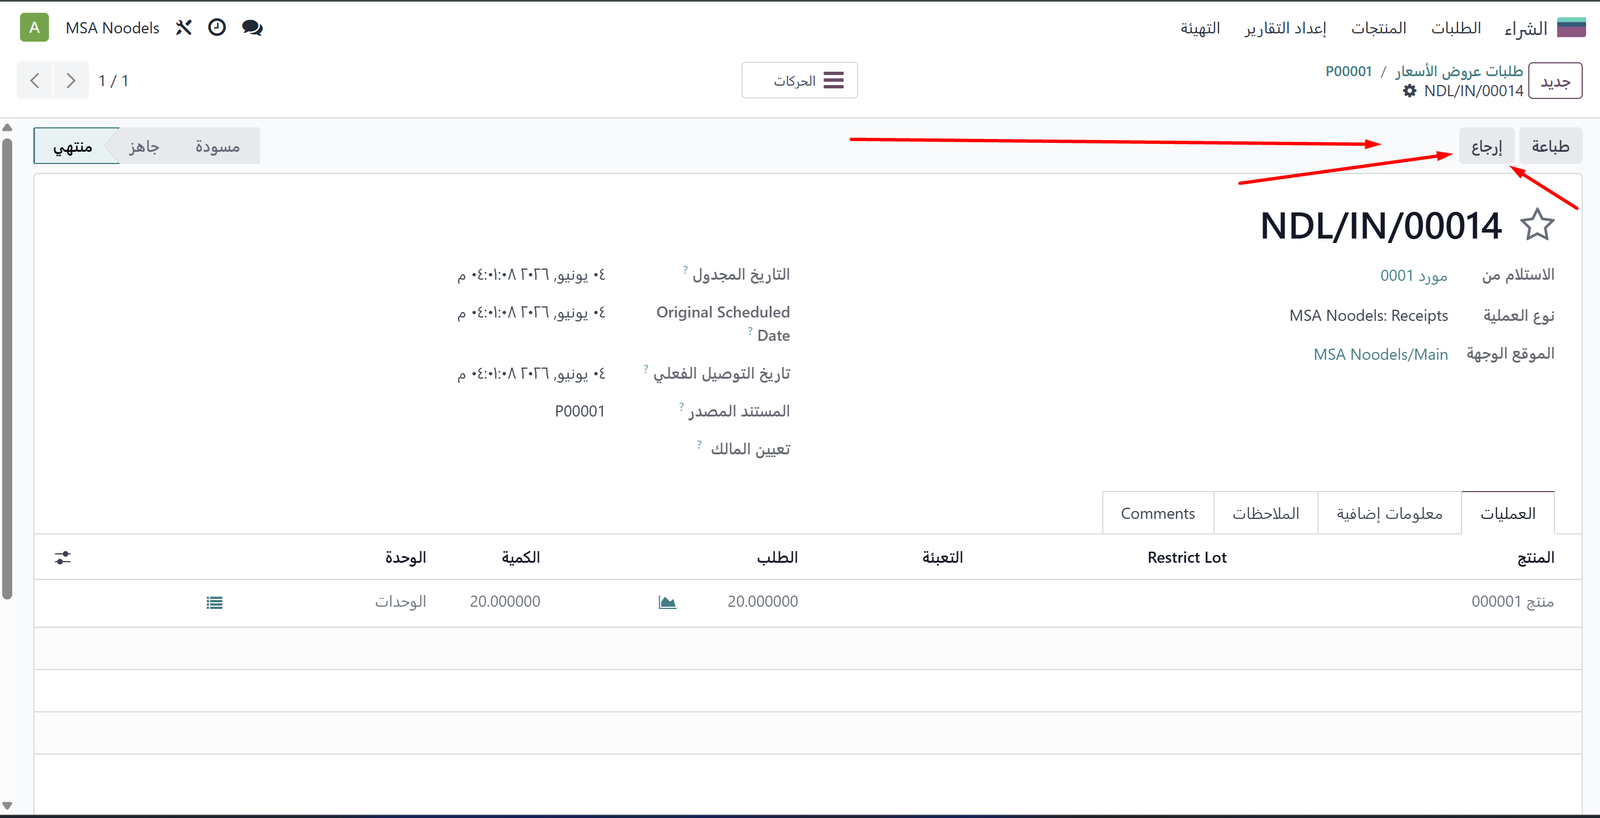Viewport: 1600px width, 818px height.
Task: Open the gear actions menu beside NDL/IN/00014
Action: [x=1410, y=91]
